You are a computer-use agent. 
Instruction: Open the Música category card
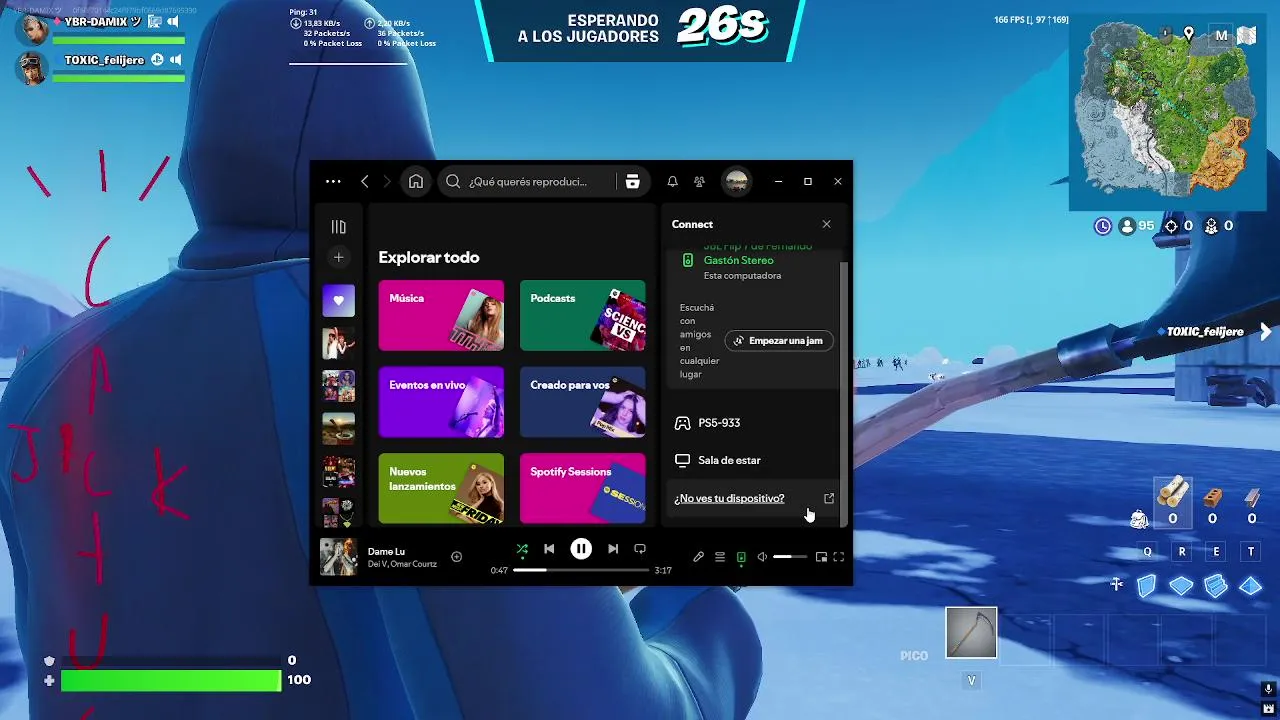tap(441, 315)
